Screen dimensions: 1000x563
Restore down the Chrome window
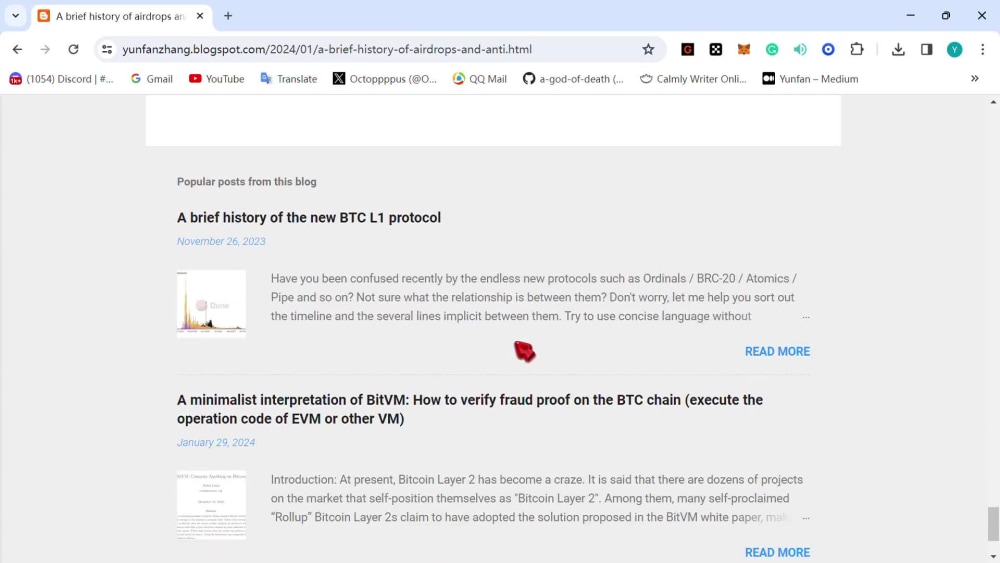[946, 15]
